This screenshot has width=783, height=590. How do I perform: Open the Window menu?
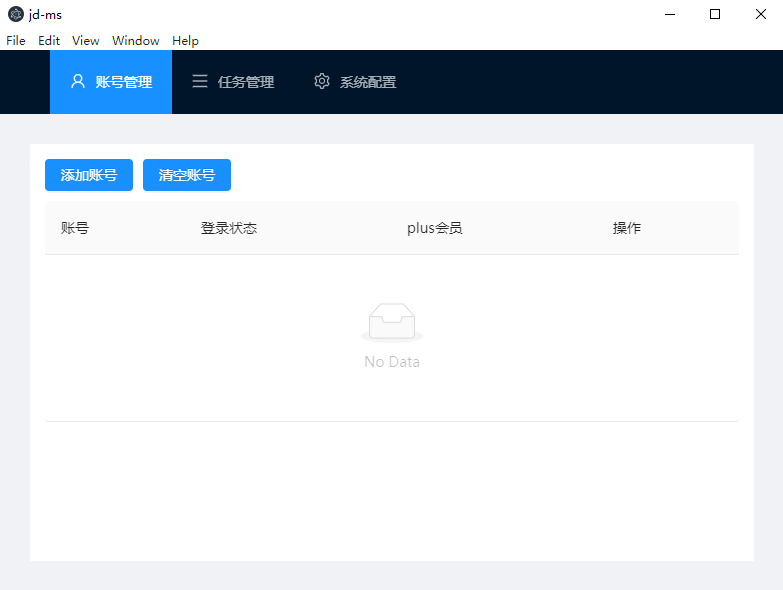point(136,41)
